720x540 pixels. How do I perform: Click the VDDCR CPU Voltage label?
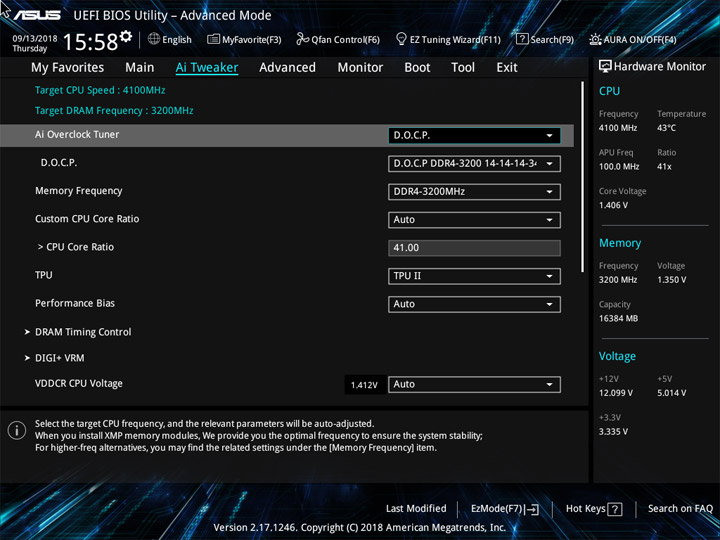click(x=79, y=383)
